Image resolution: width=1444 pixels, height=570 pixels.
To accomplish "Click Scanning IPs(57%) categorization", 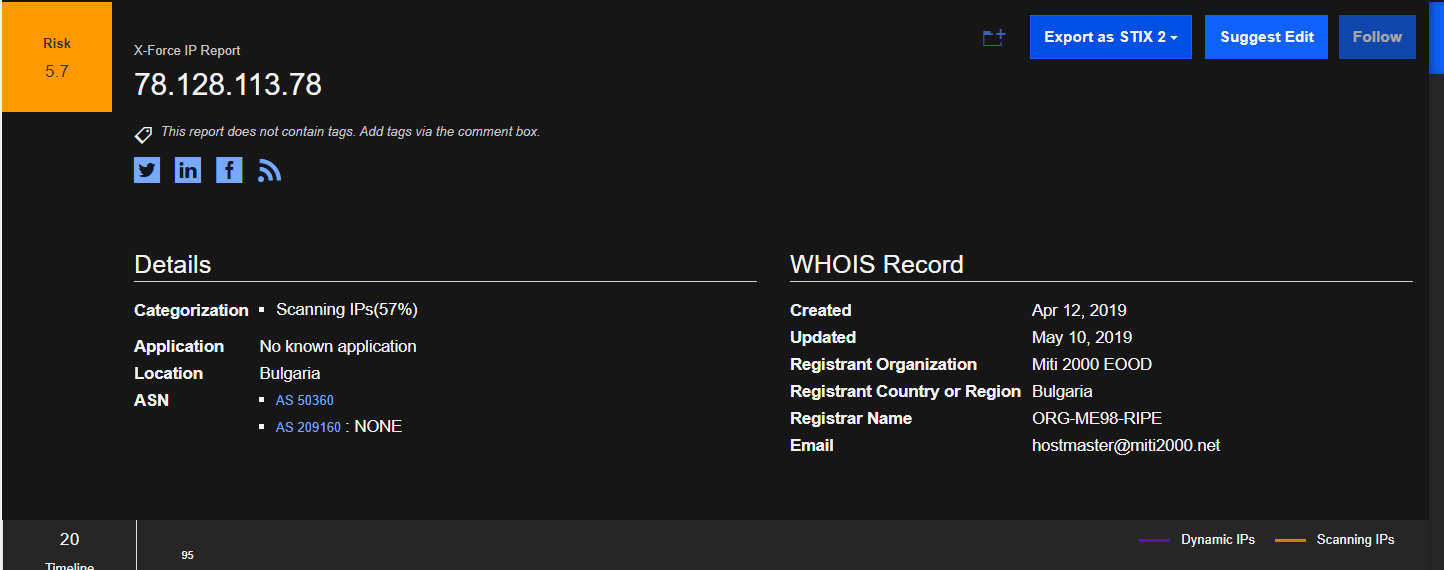I will [346, 310].
